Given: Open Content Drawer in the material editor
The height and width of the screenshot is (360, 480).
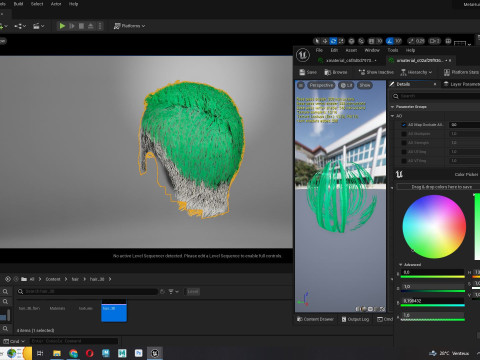Looking at the screenshot, I should (x=315, y=319).
